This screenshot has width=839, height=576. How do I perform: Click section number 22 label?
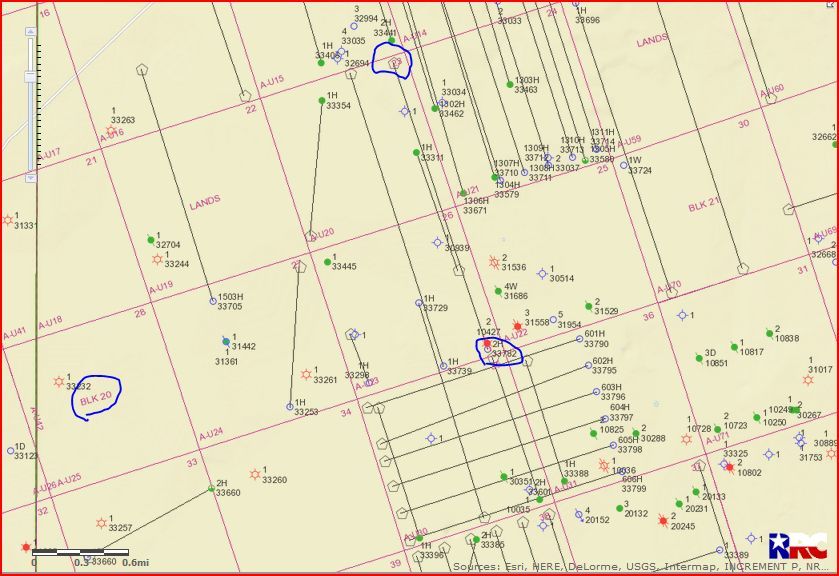251,109
